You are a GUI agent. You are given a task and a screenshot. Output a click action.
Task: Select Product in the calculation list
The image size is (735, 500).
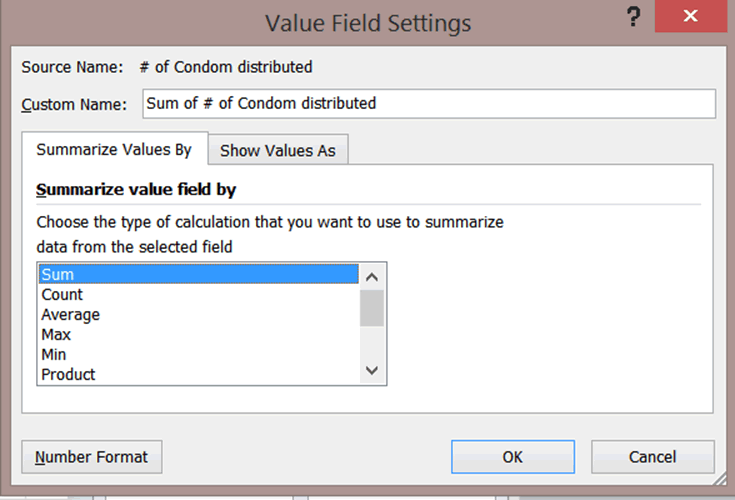(x=199, y=374)
